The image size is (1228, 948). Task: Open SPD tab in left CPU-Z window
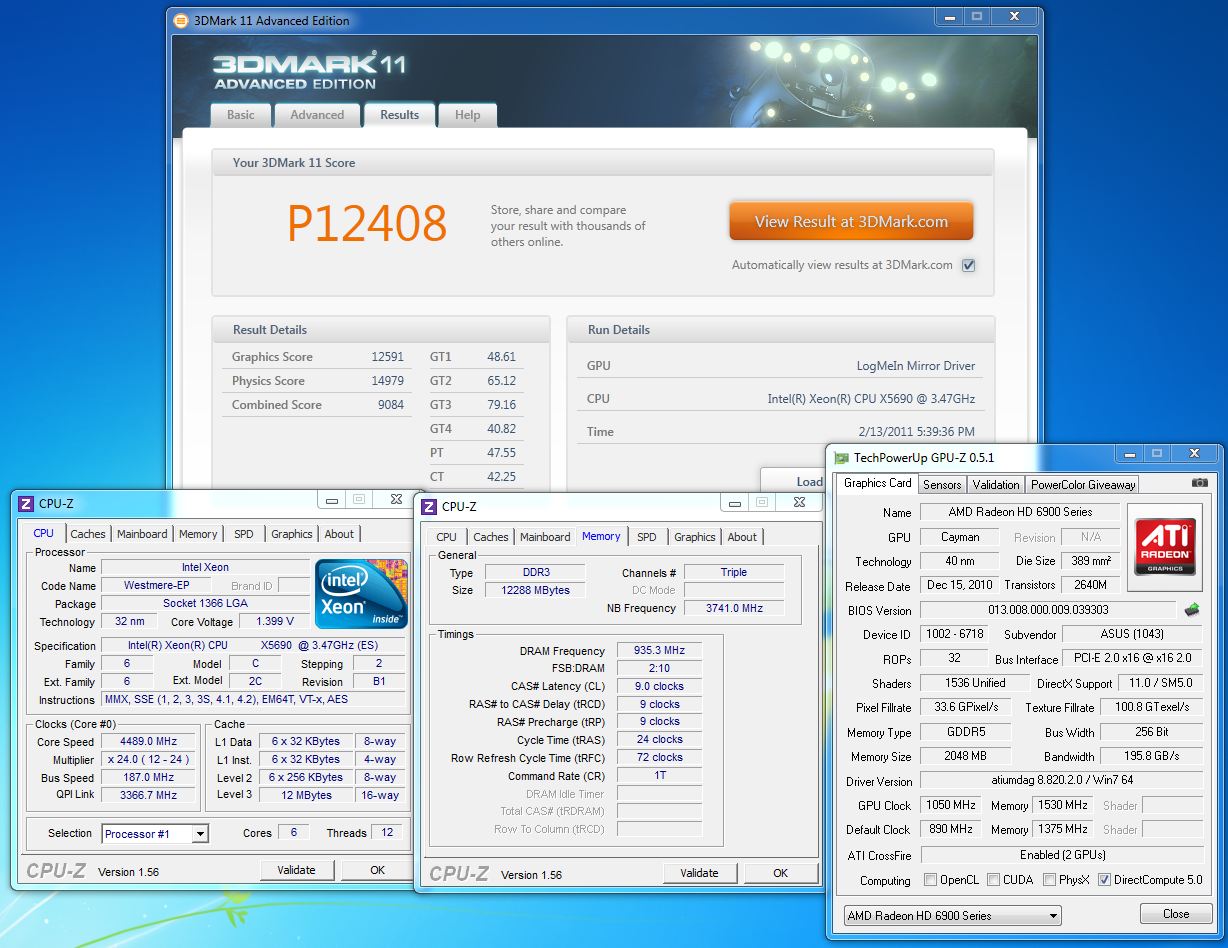click(244, 534)
